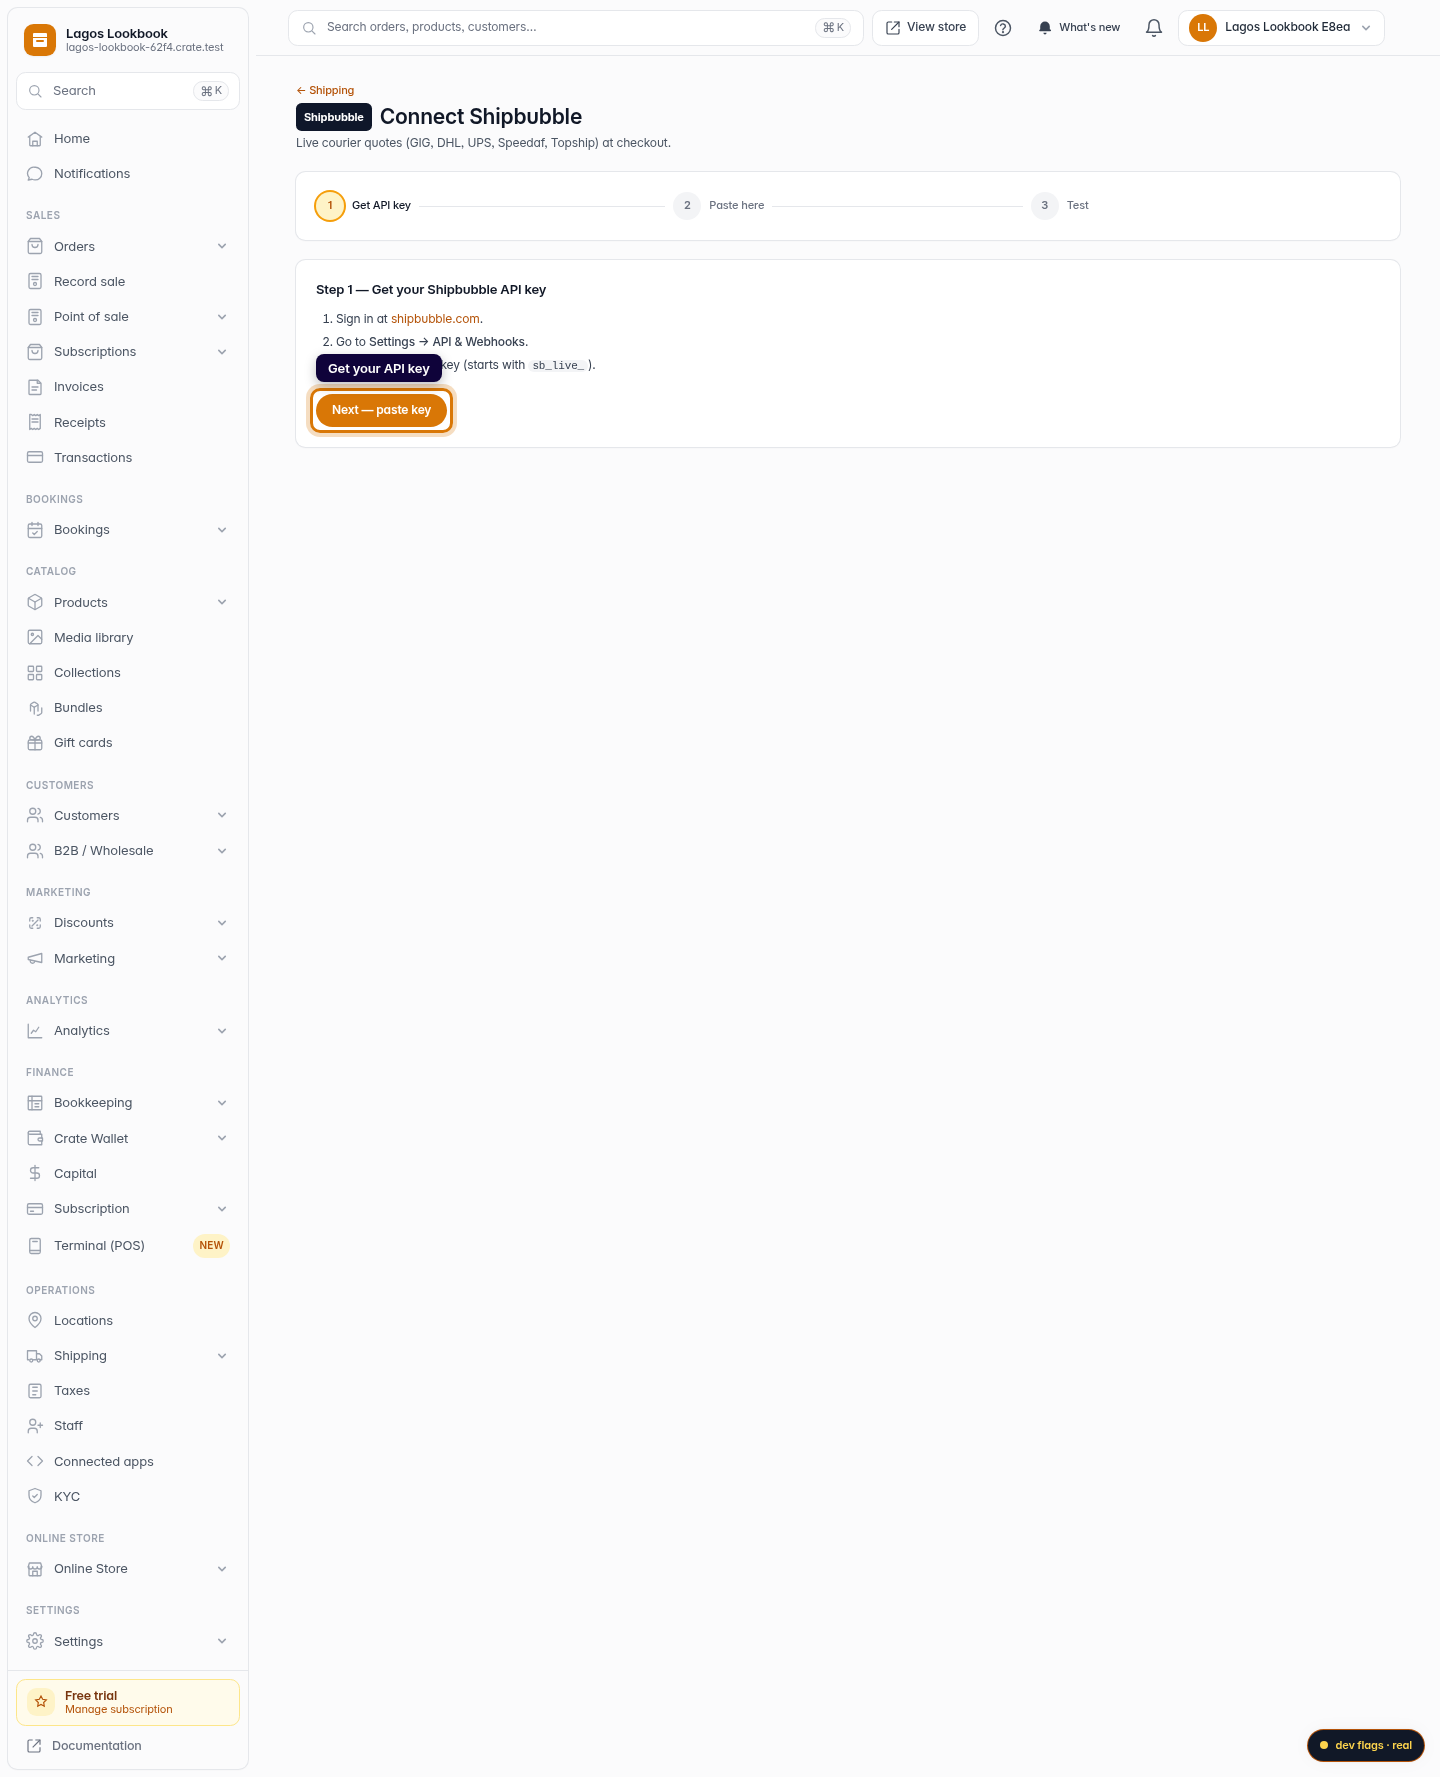Image resolution: width=1440 pixels, height=1777 pixels.
Task: Click the Next — paste key button
Action: (x=382, y=410)
